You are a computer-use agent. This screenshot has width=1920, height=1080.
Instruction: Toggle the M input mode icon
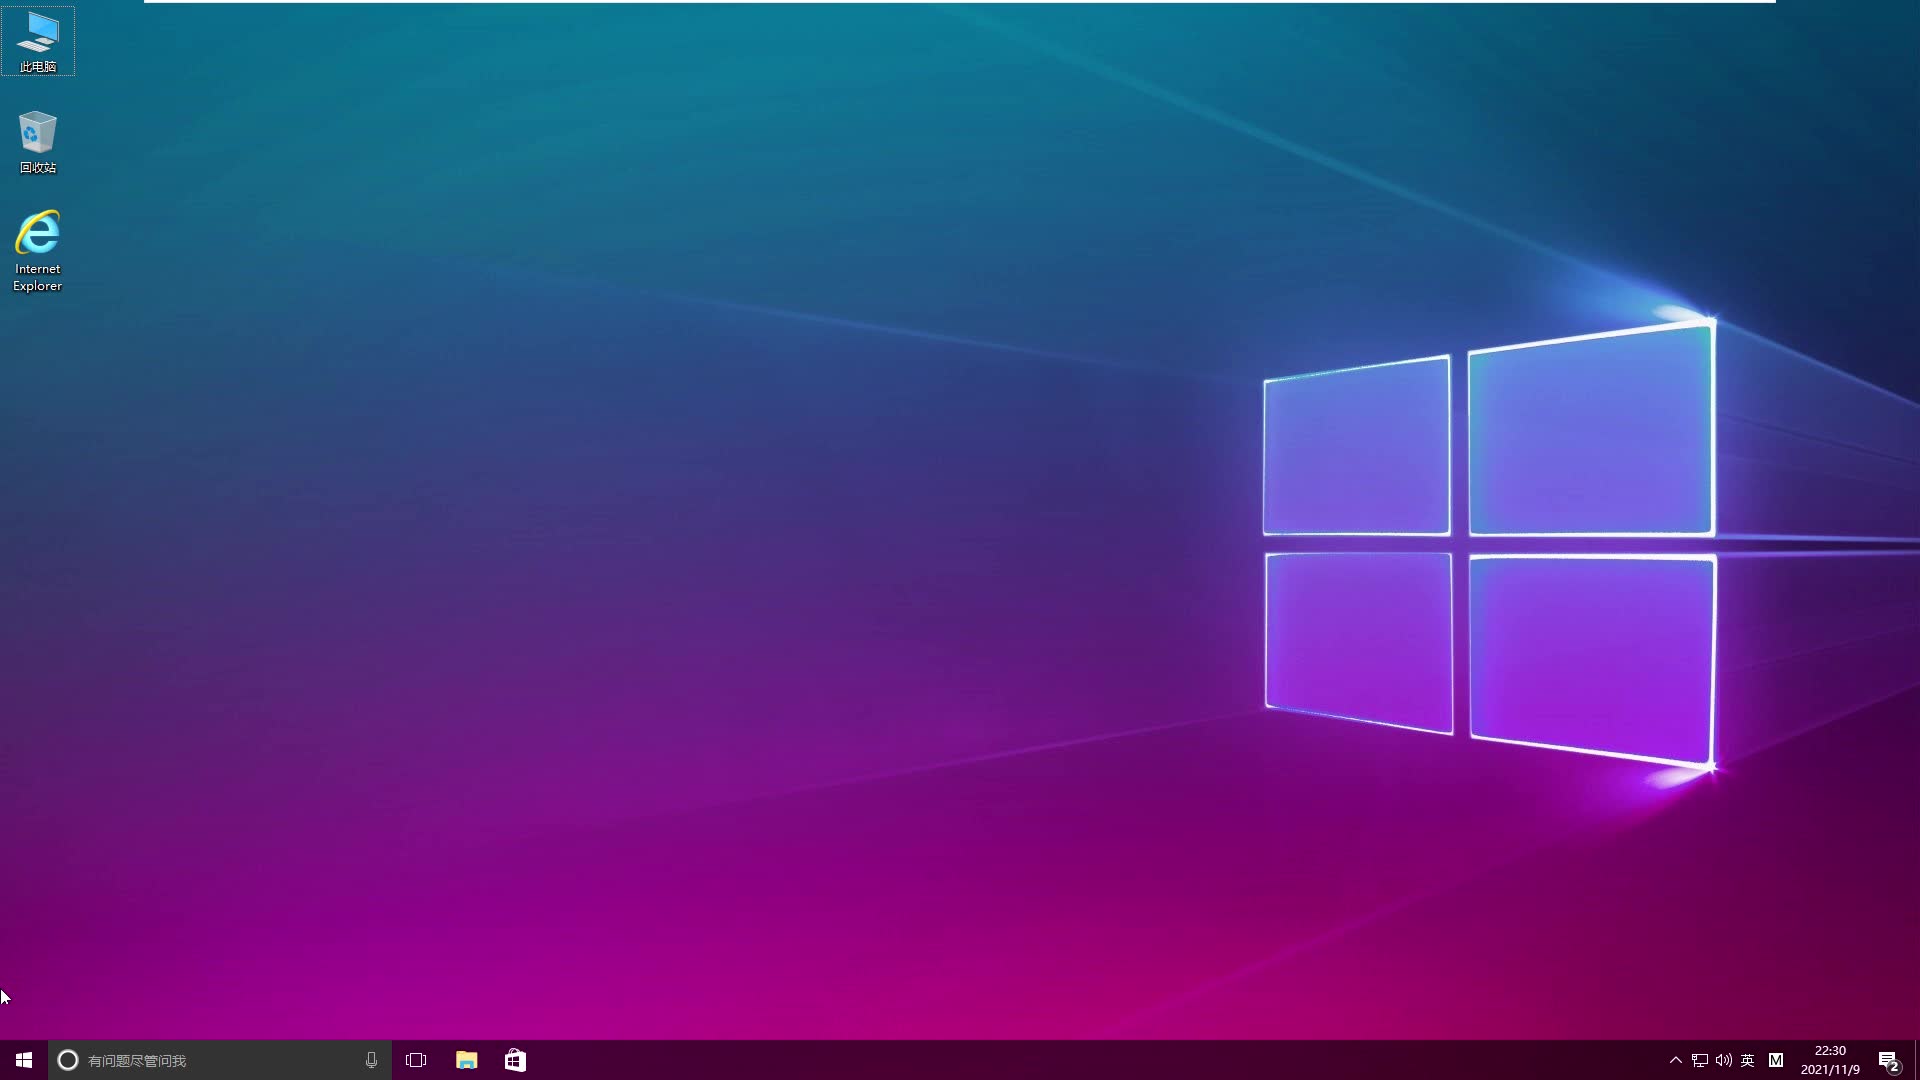[1777, 1060]
